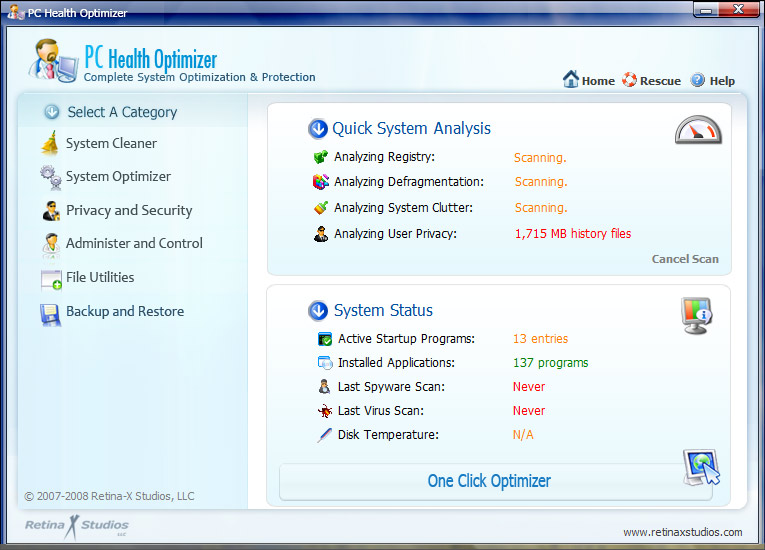Click Scanning status for System Clutter
Screen dimensions: 765x550
click(x=541, y=208)
